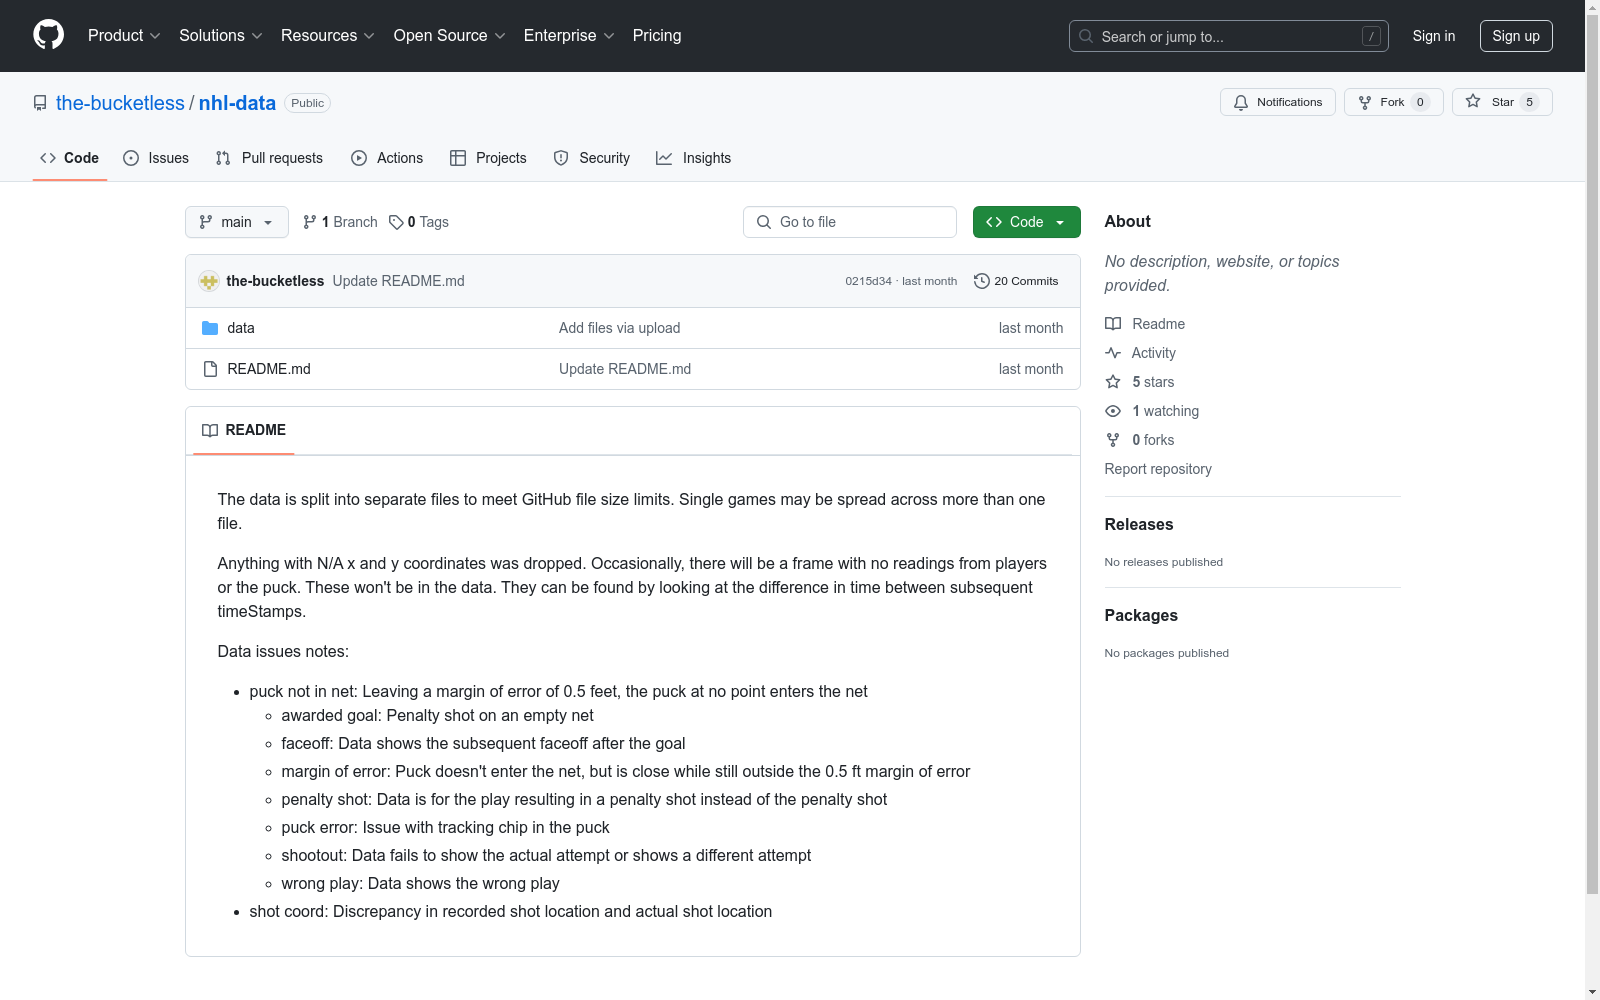Open the README.md file name link
1600x1000 pixels.
(x=269, y=369)
